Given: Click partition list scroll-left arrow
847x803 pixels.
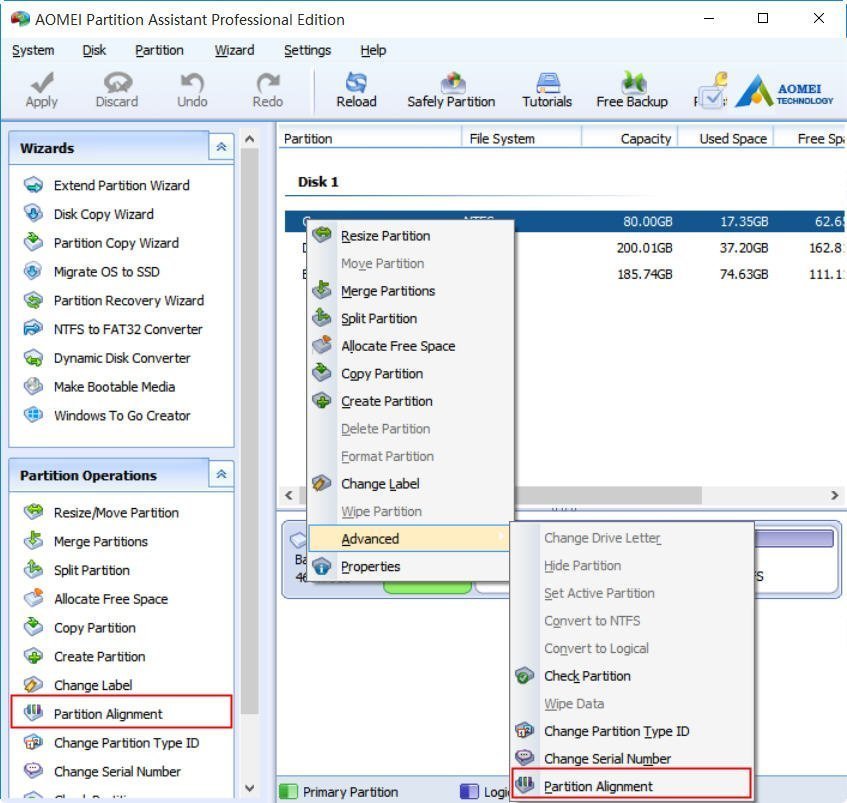Looking at the screenshot, I should pyautogui.click(x=289, y=495).
